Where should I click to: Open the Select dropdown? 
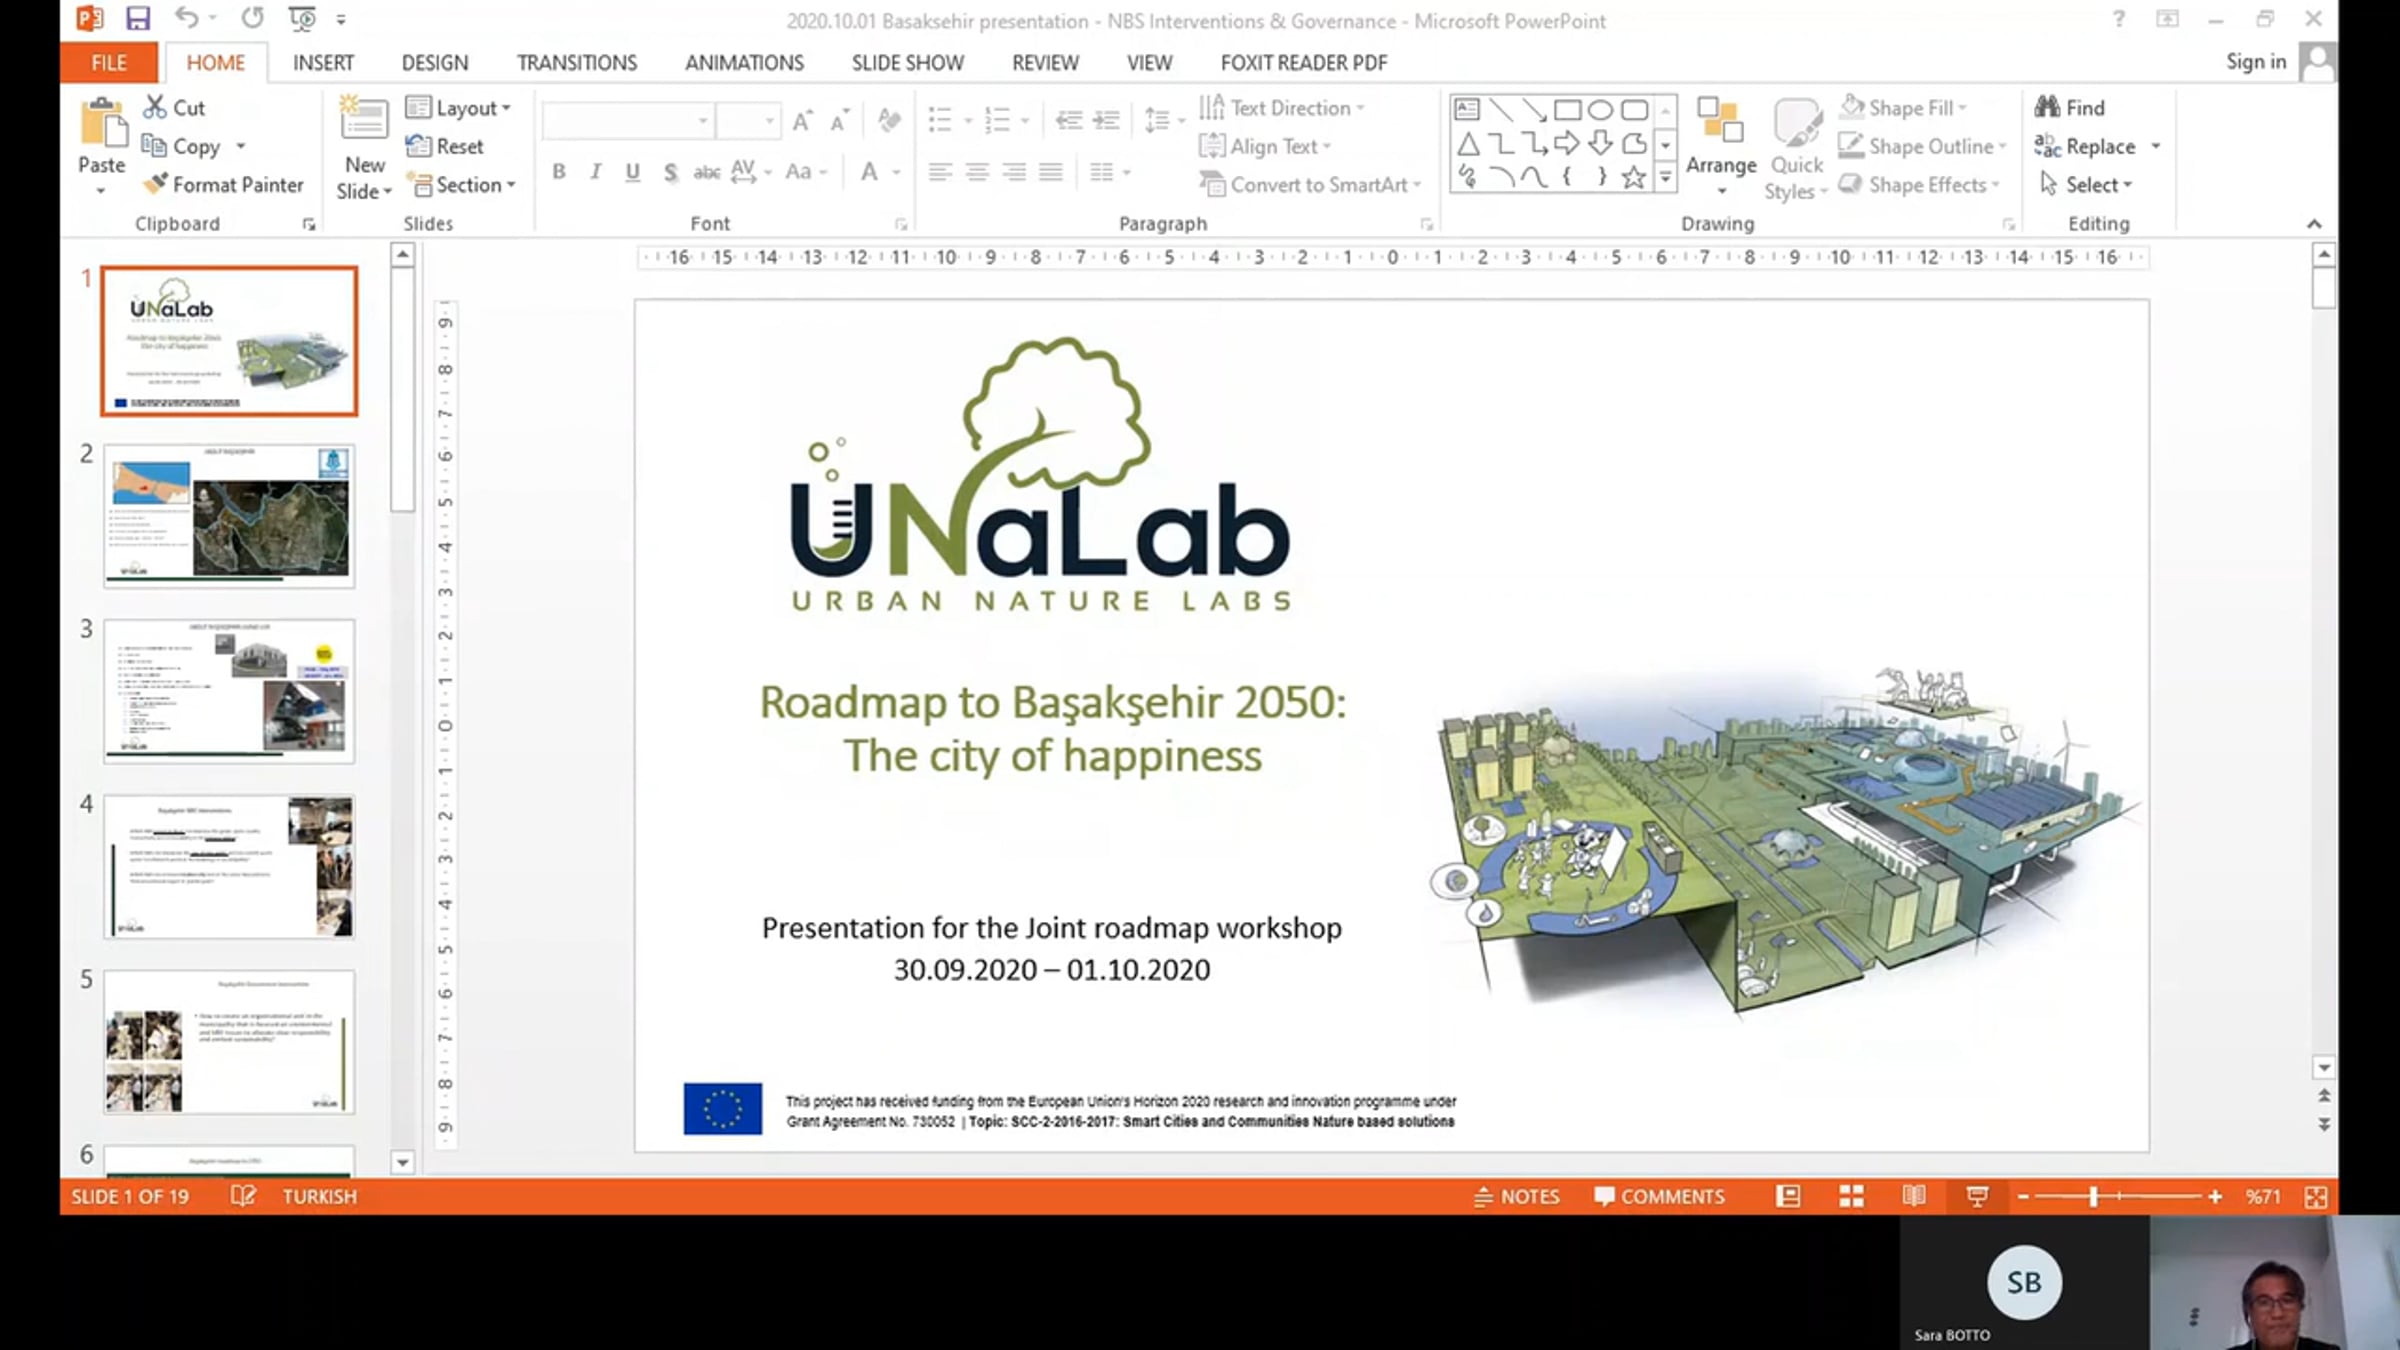tap(2086, 185)
